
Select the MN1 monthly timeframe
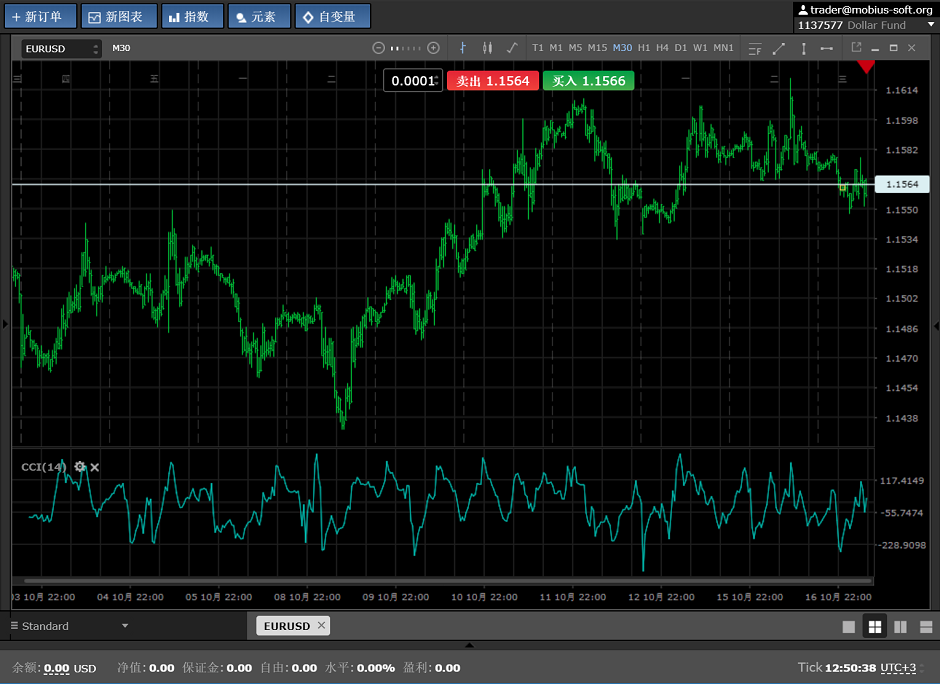[x=723, y=48]
